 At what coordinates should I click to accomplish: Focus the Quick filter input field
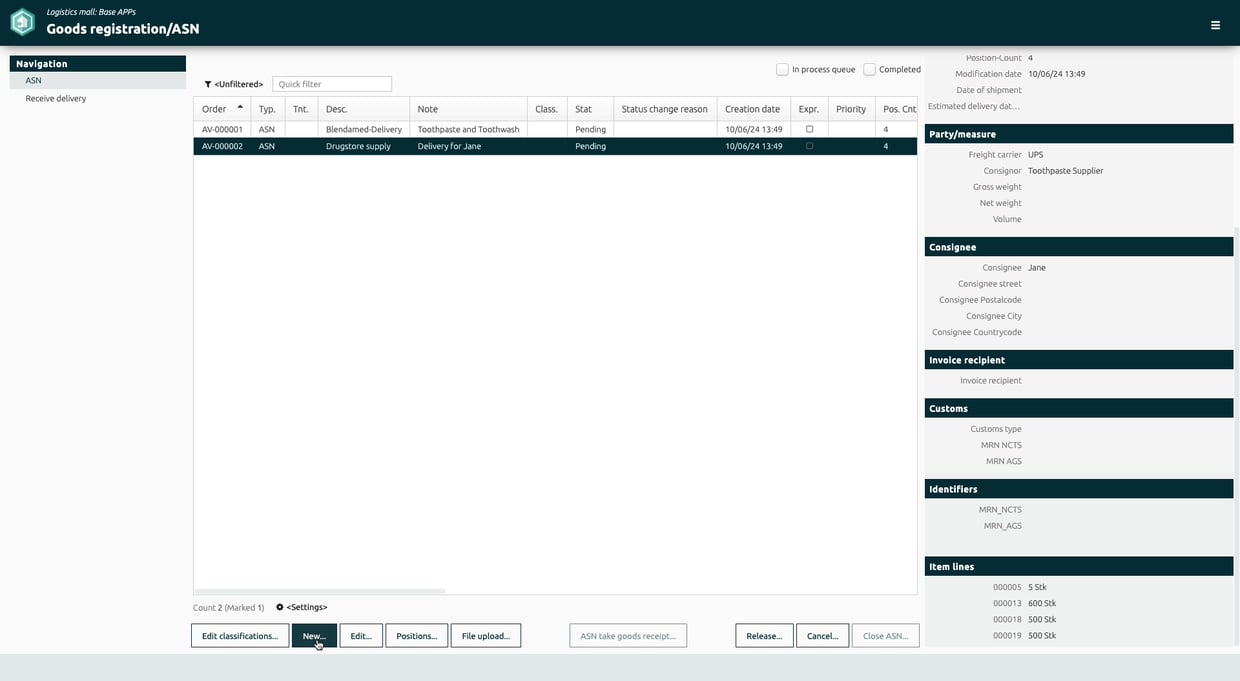pyautogui.click(x=332, y=84)
